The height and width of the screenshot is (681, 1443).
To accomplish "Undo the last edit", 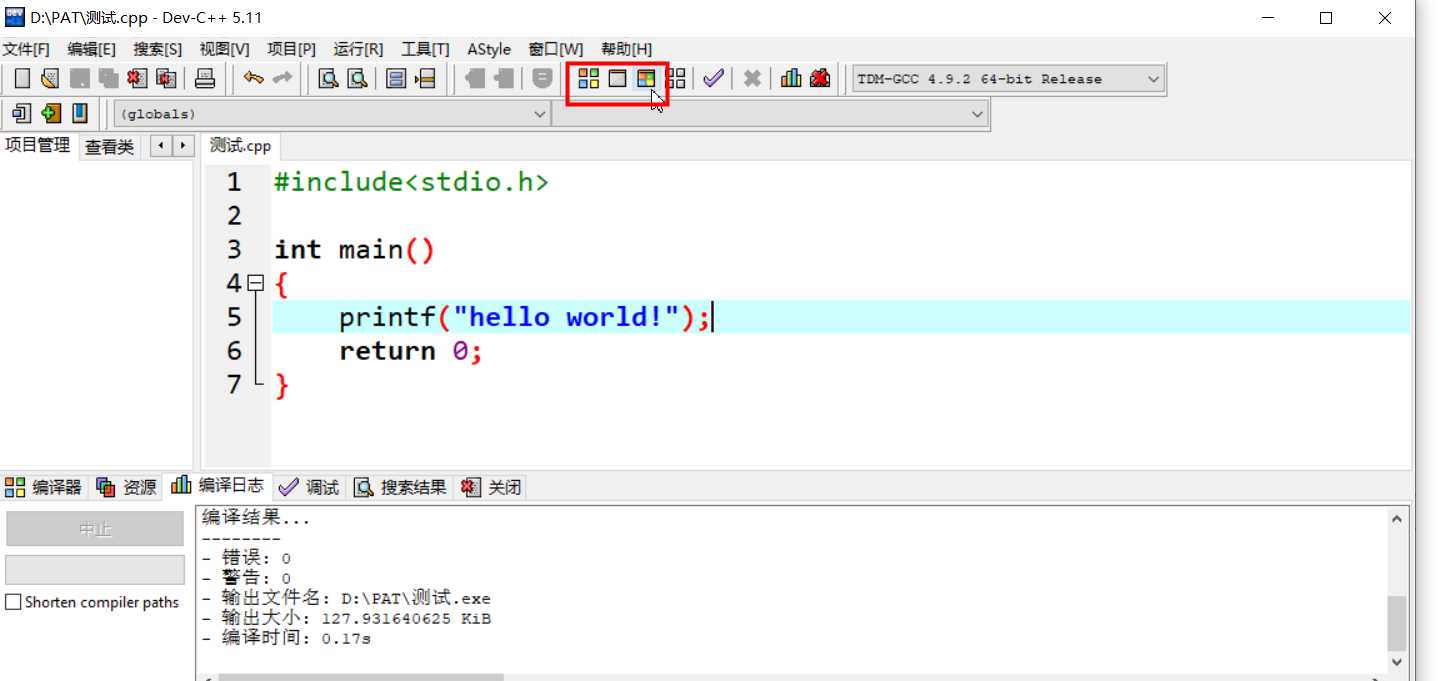I will pos(254,78).
